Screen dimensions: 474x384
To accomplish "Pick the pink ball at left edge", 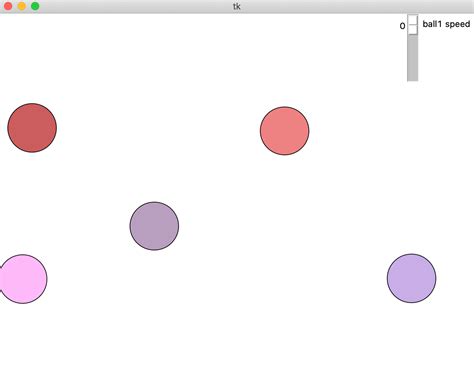I will point(23,279).
